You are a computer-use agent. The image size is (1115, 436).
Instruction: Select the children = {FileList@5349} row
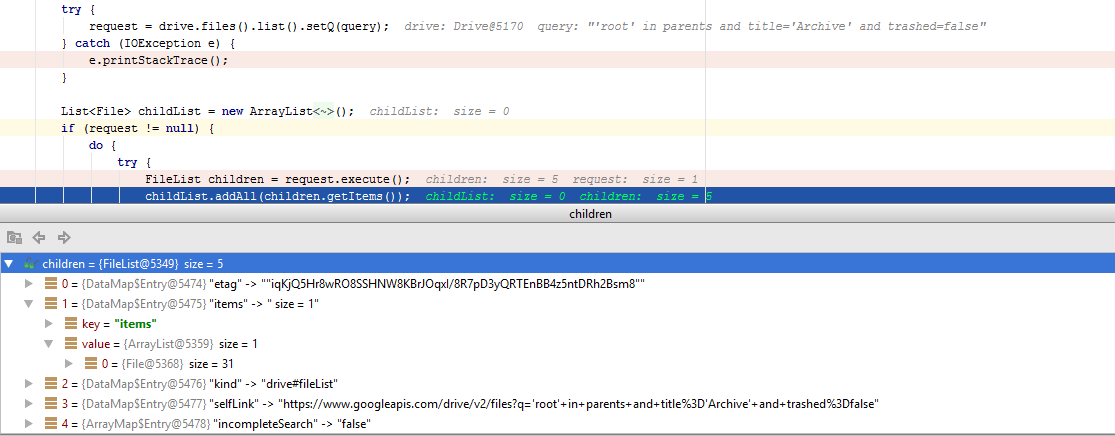(x=558, y=264)
